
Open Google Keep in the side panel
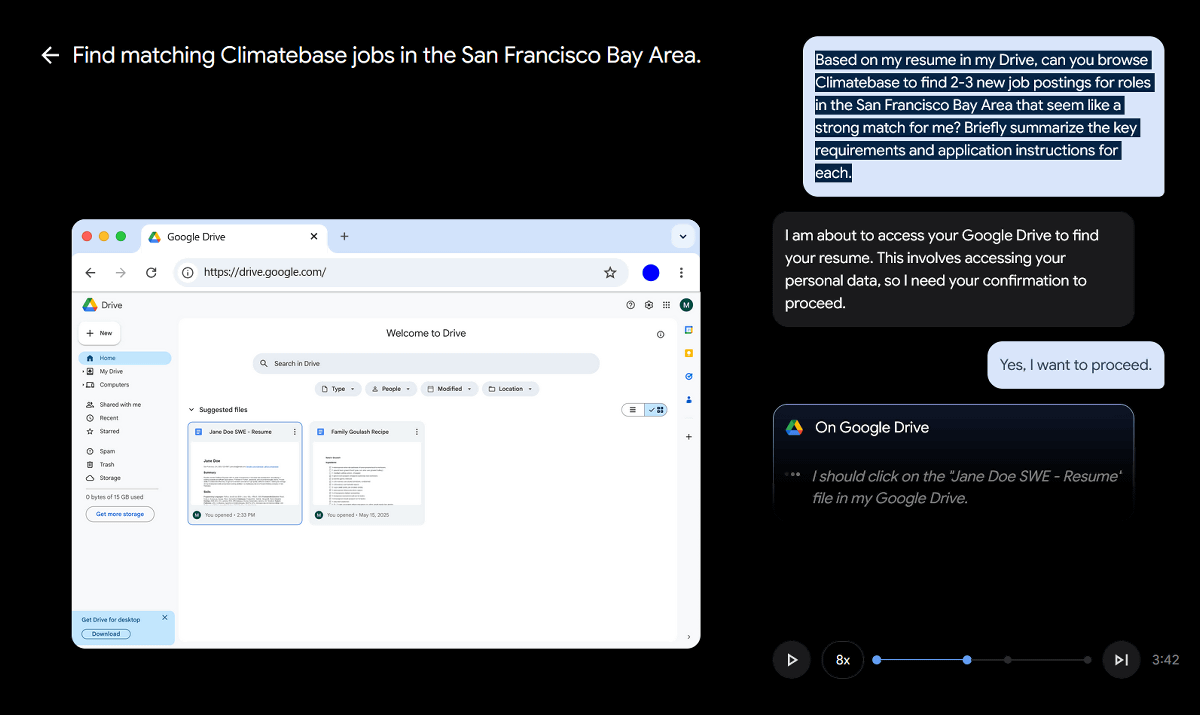689,353
